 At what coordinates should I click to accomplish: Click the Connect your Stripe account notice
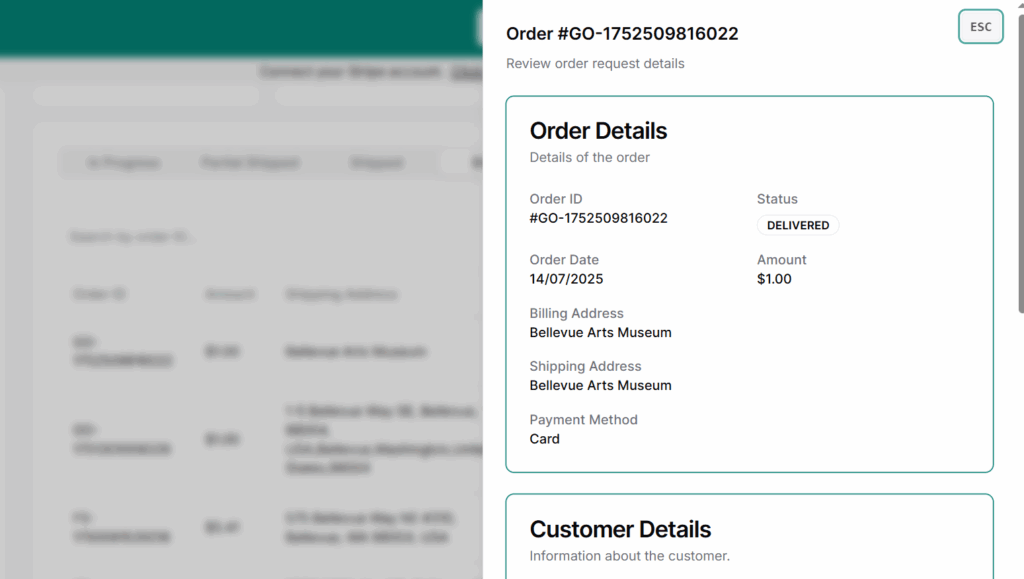click(350, 72)
